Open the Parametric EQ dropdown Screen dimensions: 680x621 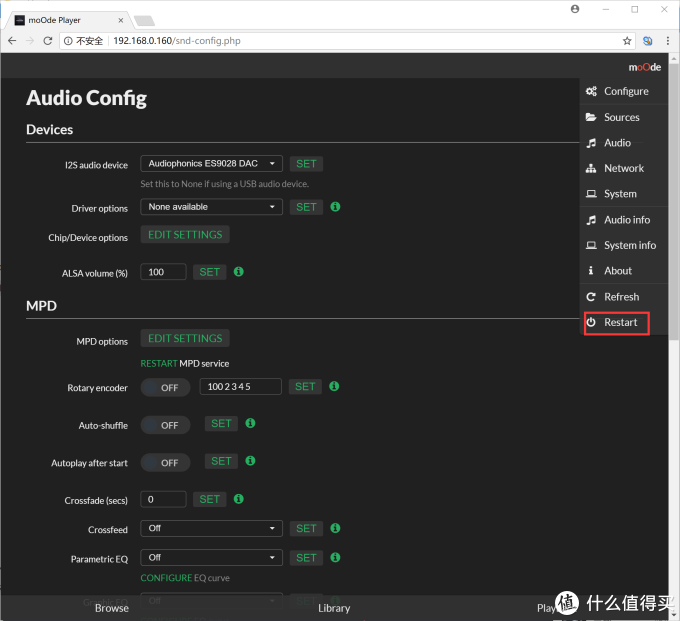[211, 557]
